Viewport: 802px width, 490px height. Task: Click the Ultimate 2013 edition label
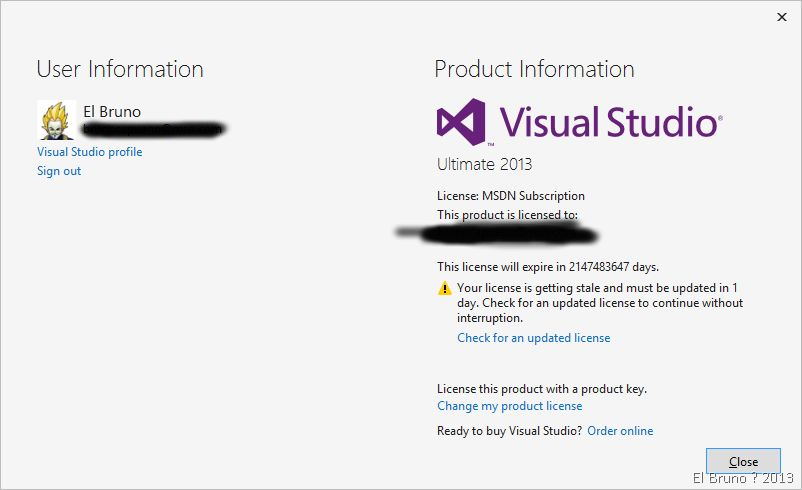point(484,163)
